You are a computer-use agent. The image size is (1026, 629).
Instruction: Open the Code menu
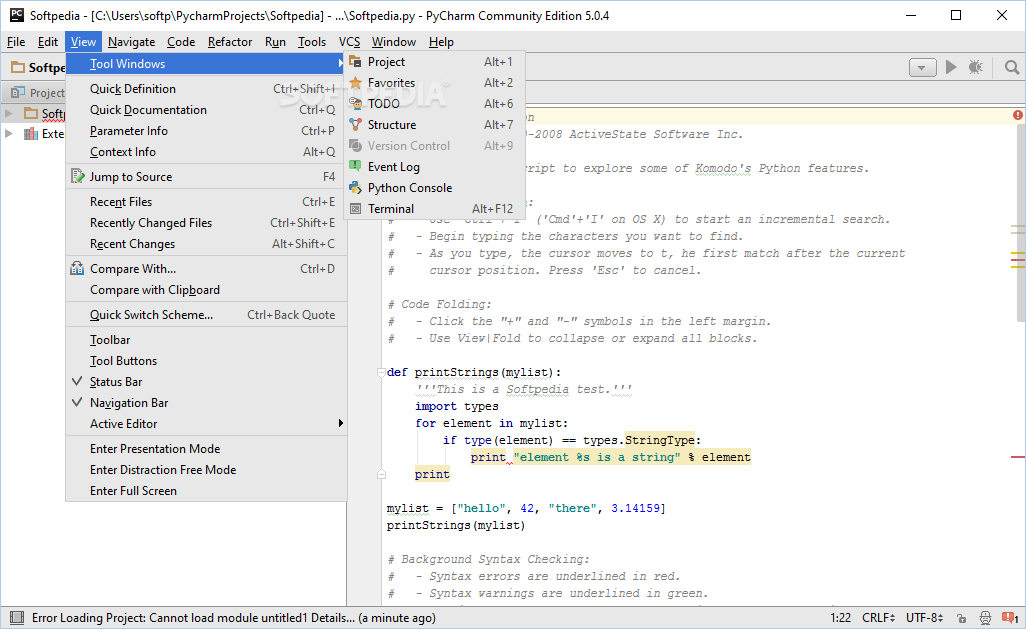pos(181,42)
